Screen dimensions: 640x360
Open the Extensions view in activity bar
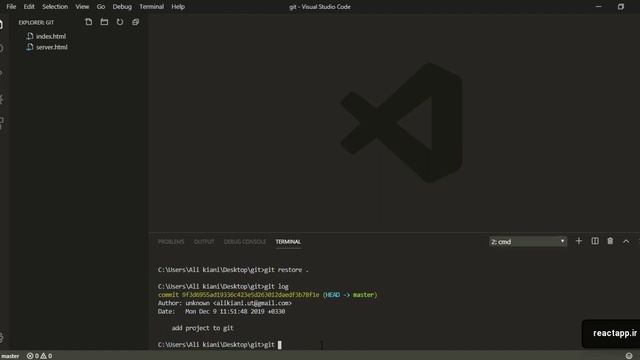(x=2, y=122)
